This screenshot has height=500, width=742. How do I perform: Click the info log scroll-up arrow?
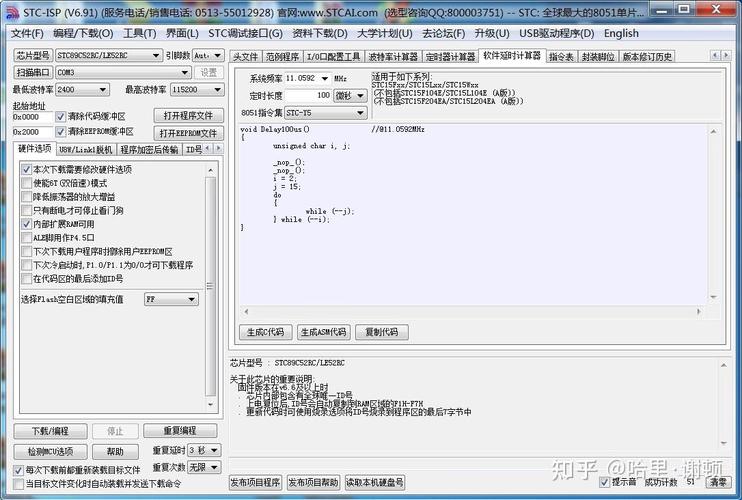pos(724,365)
